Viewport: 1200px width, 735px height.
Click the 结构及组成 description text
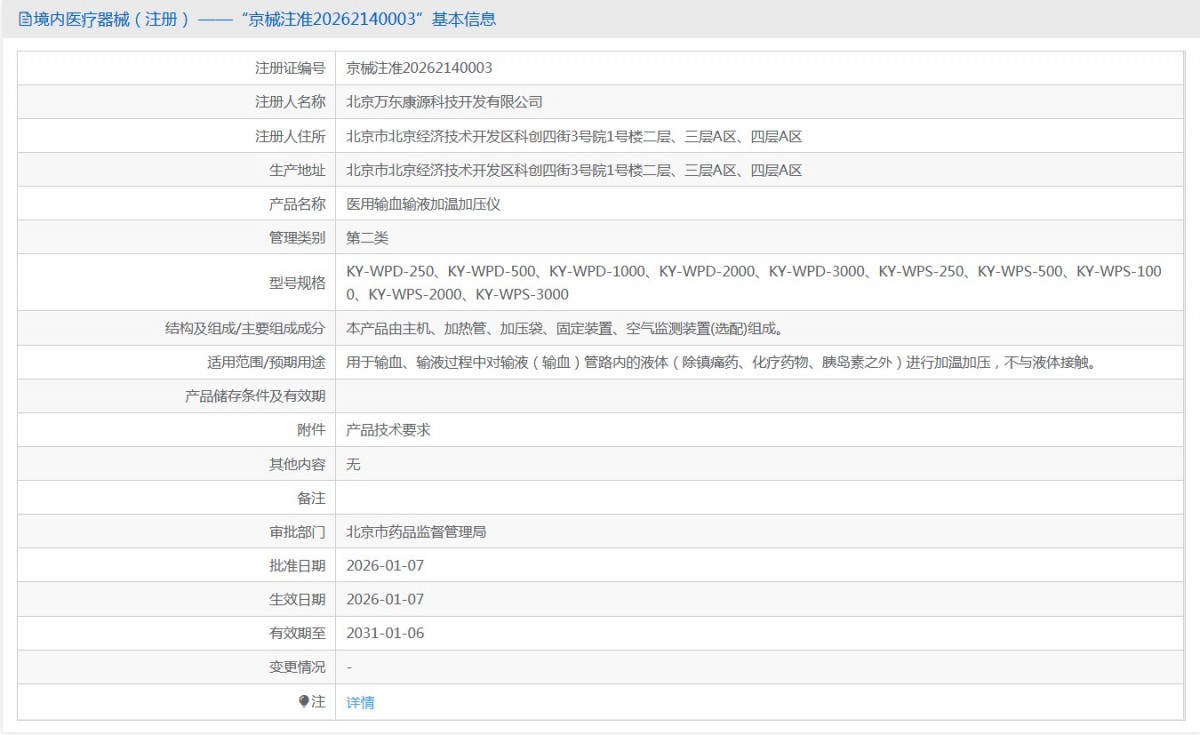click(x=564, y=328)
